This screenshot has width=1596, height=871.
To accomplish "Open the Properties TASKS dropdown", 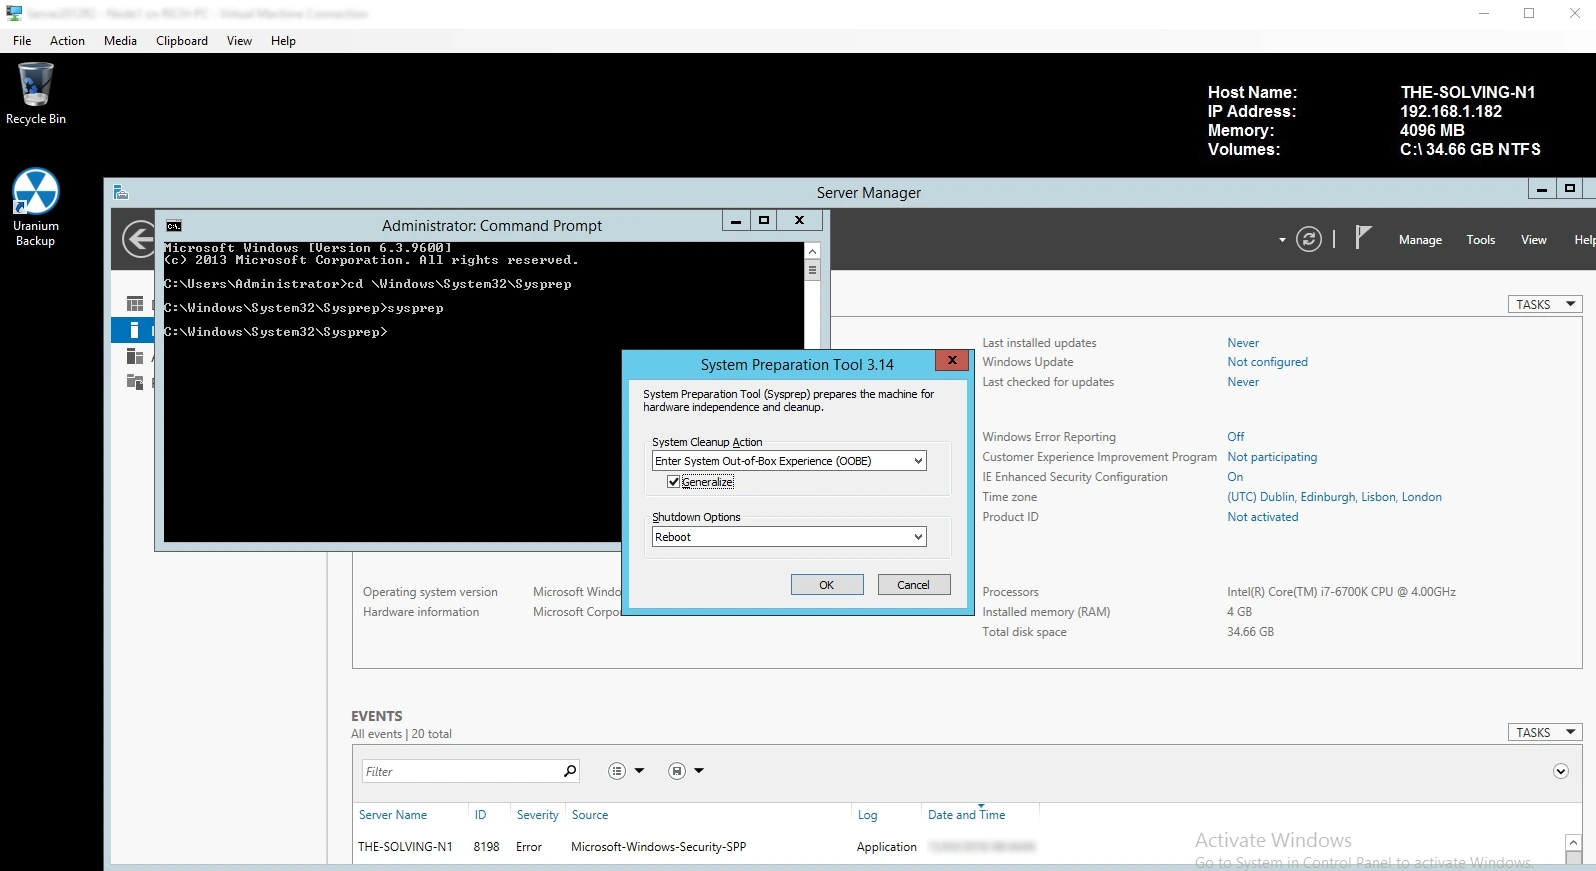I will coord(1544,304).
